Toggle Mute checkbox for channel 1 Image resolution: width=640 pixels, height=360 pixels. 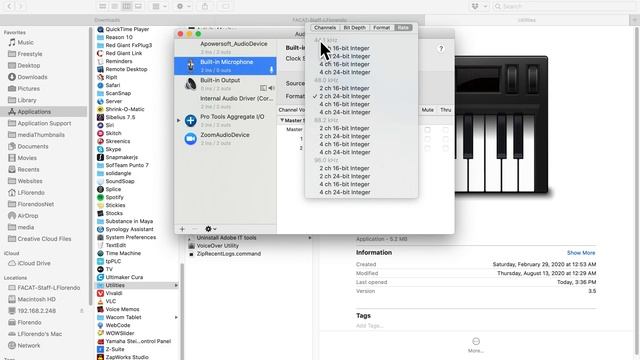[x=427, y=139]
